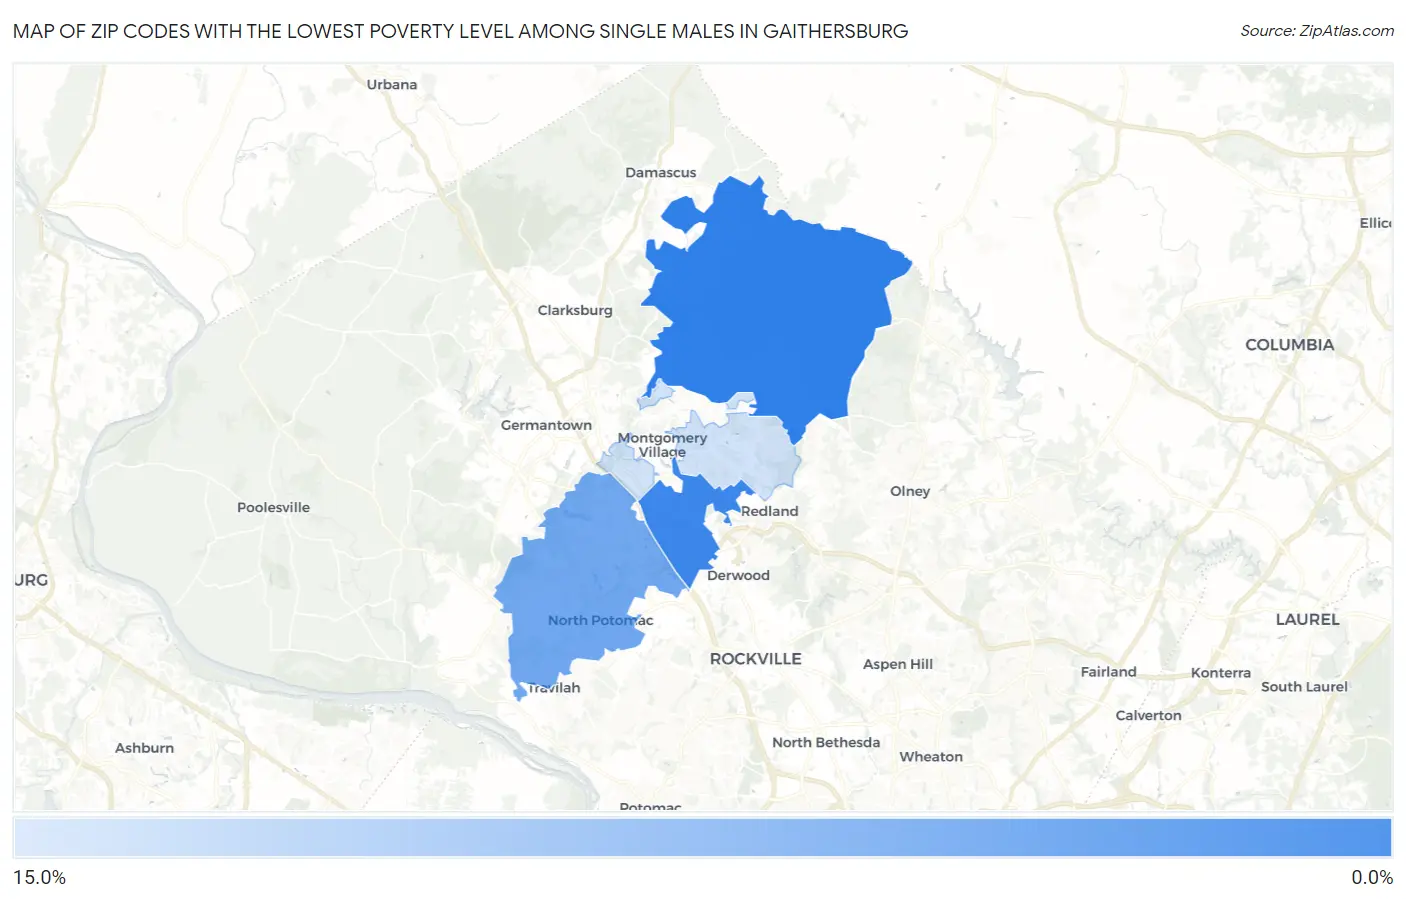Viewport: 1406px width, 899px height.
Task: Click the Travilah map label
Action: click(x=553, y=688)
